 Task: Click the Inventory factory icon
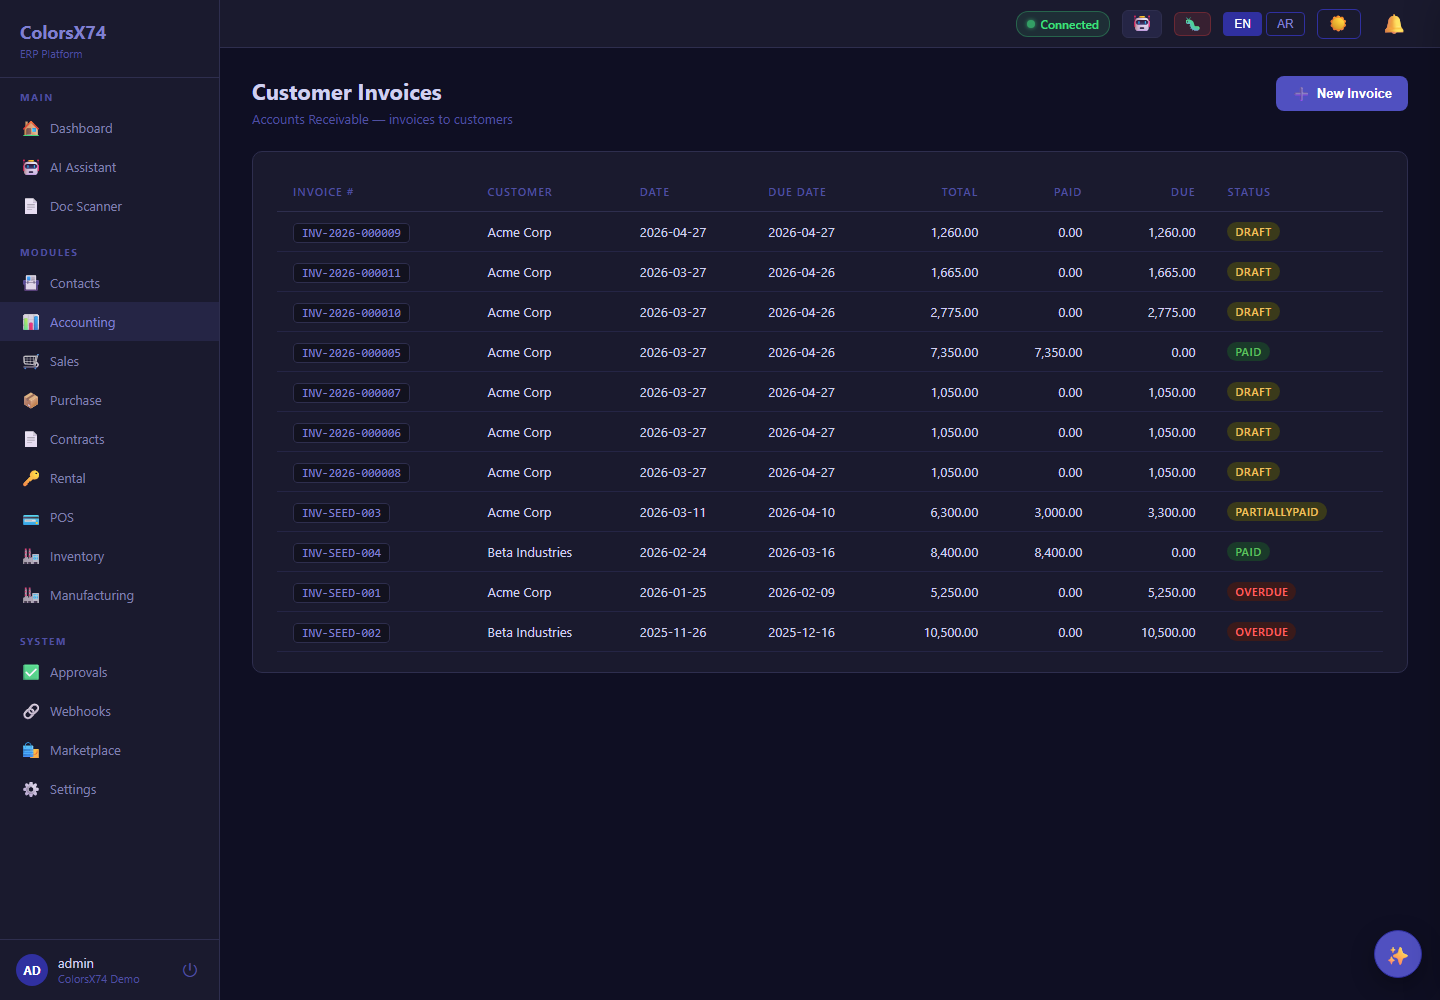coord(31,556)
